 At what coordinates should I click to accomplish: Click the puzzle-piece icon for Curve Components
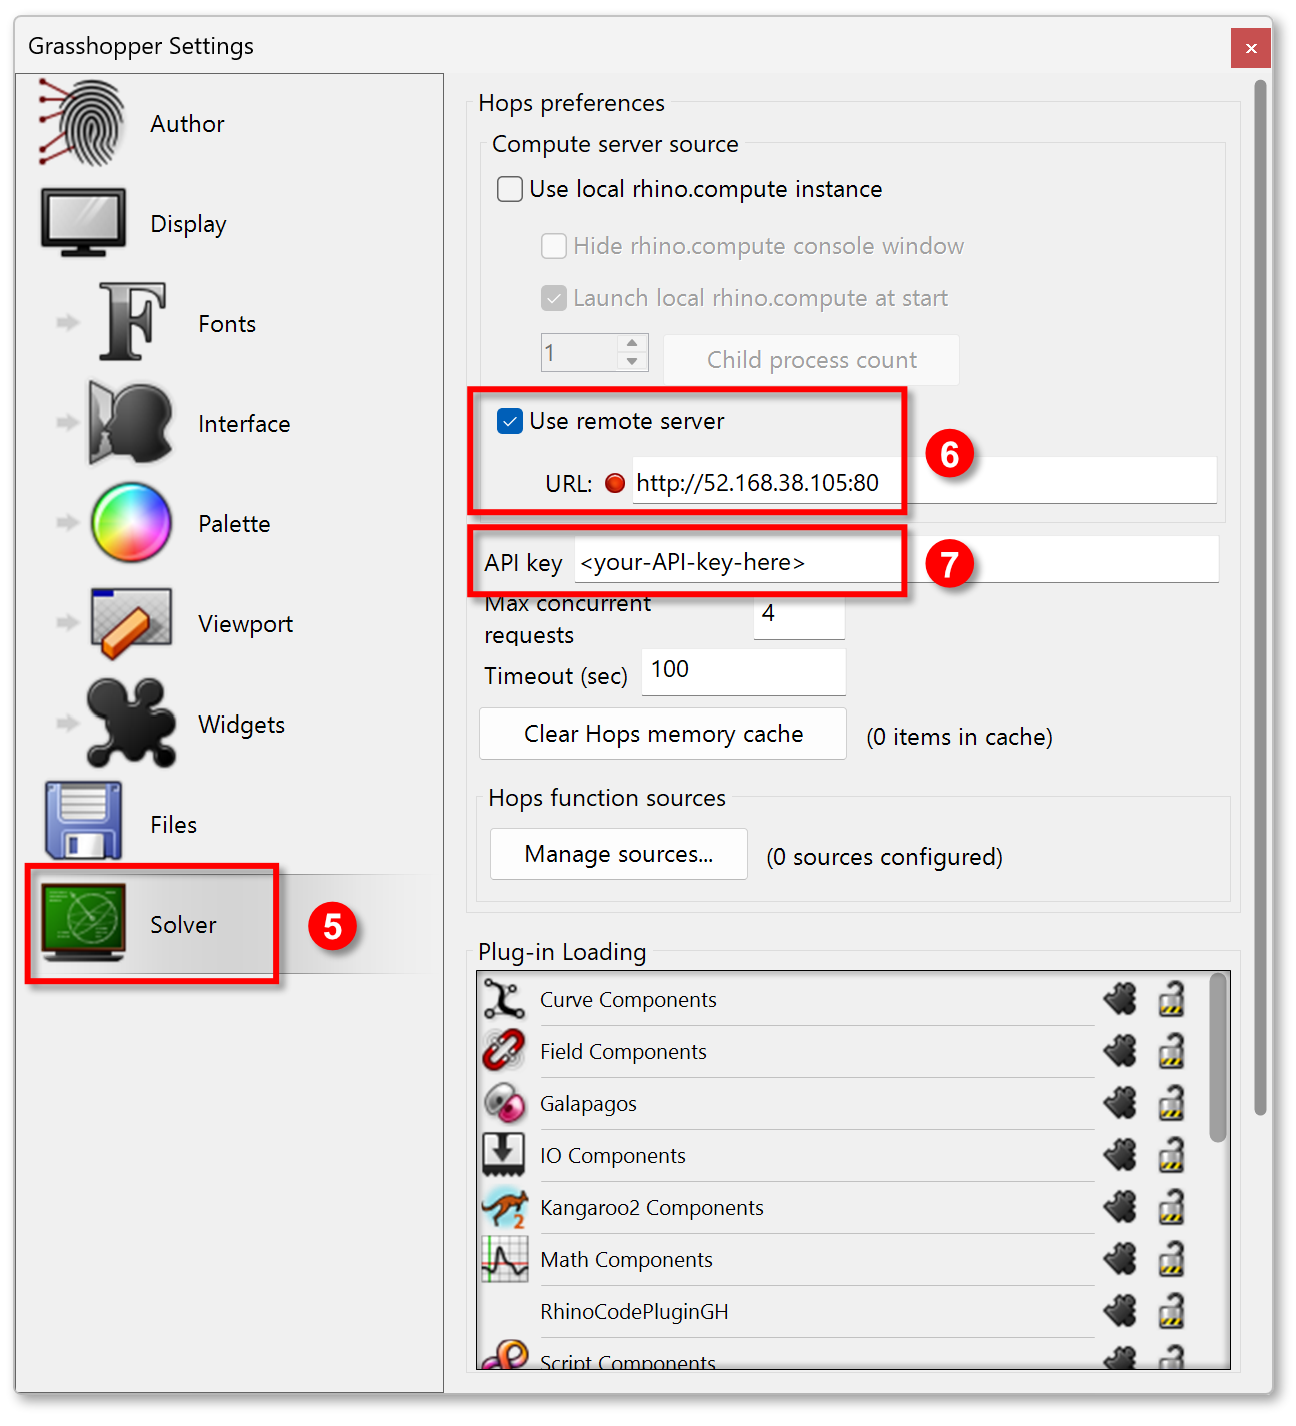click(x=1121, y=999)
